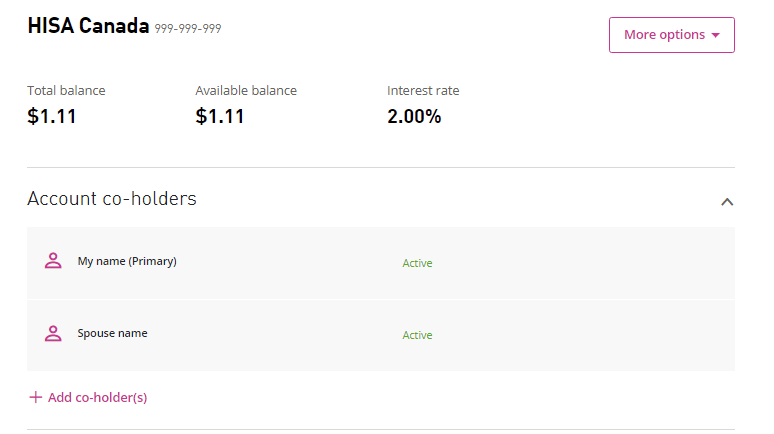Click the Active status of the primary holder
The width and height of the screenshot is (774, 434).
417,263
